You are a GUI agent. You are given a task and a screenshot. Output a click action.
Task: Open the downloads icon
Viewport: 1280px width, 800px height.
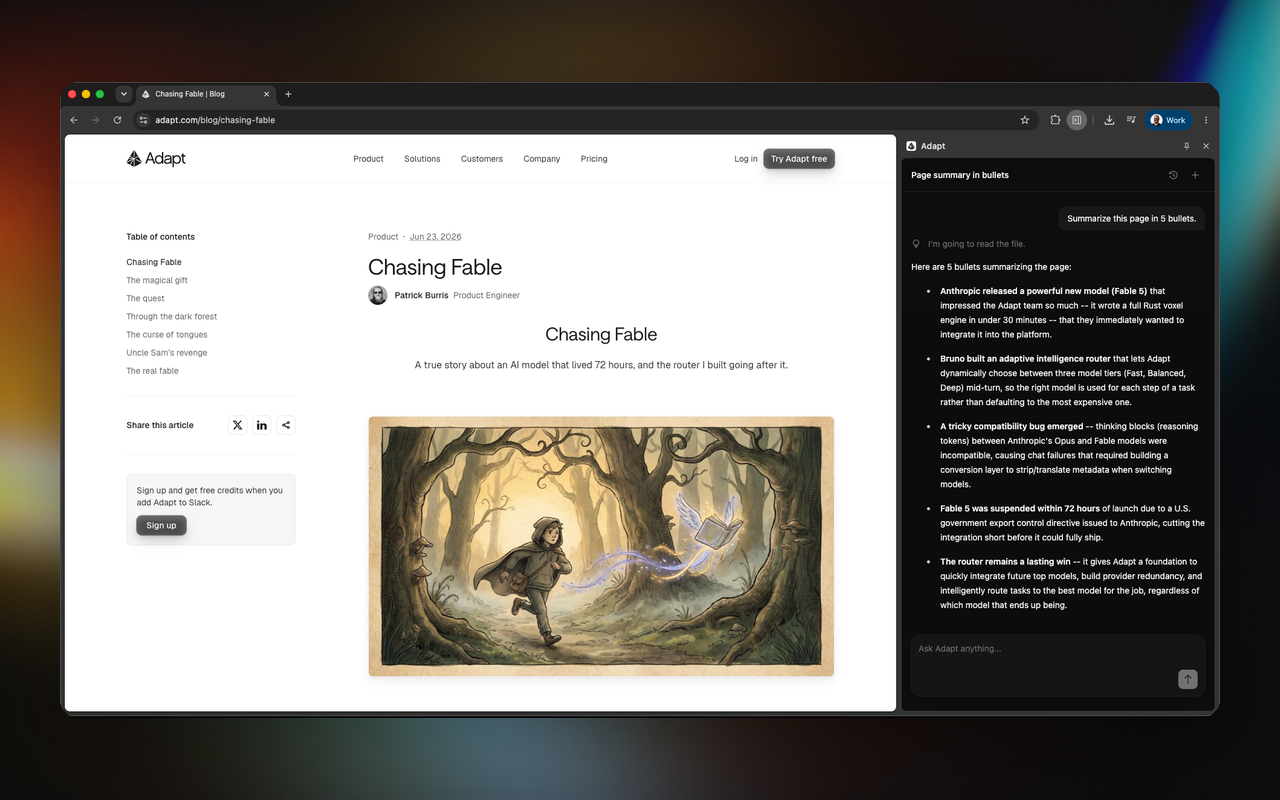pos(1109,120)
